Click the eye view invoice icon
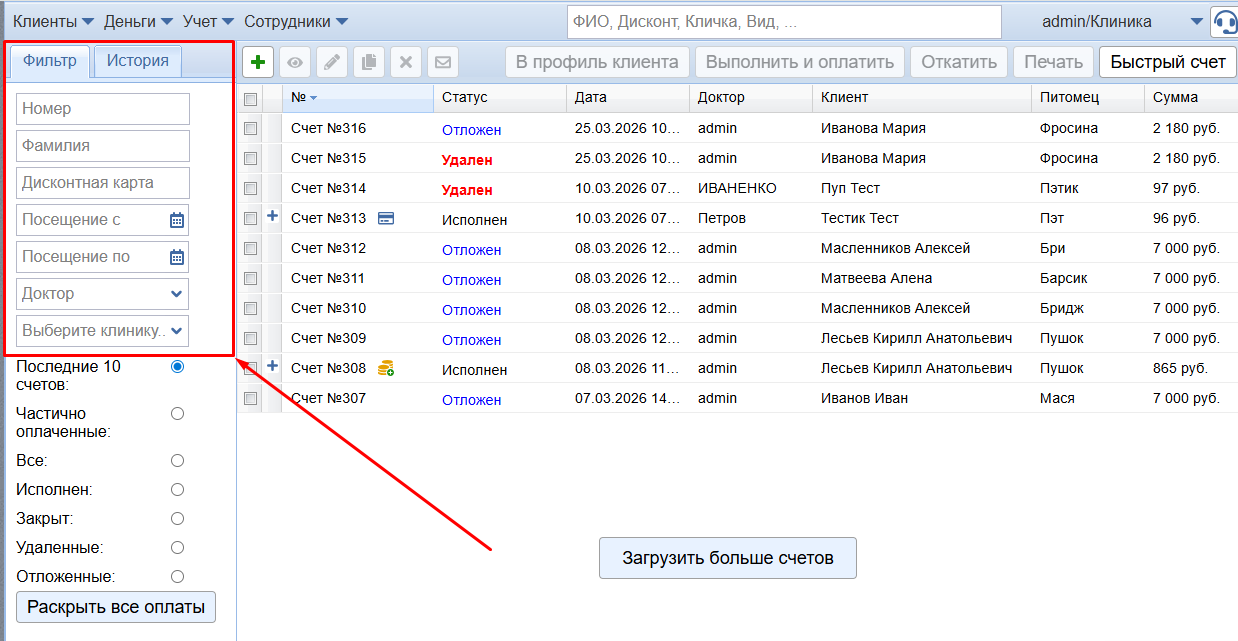The image size is (1238, 641). [295, 62]
